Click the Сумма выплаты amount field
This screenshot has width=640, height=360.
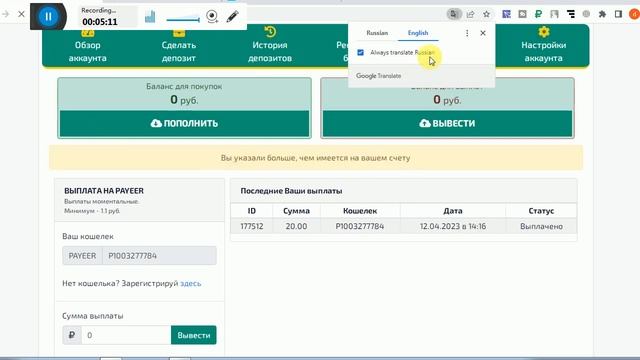click(x=126, y=335)
